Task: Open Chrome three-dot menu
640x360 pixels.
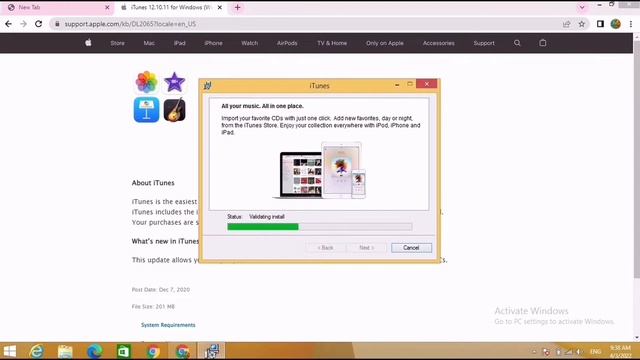Action: point(631,24)
